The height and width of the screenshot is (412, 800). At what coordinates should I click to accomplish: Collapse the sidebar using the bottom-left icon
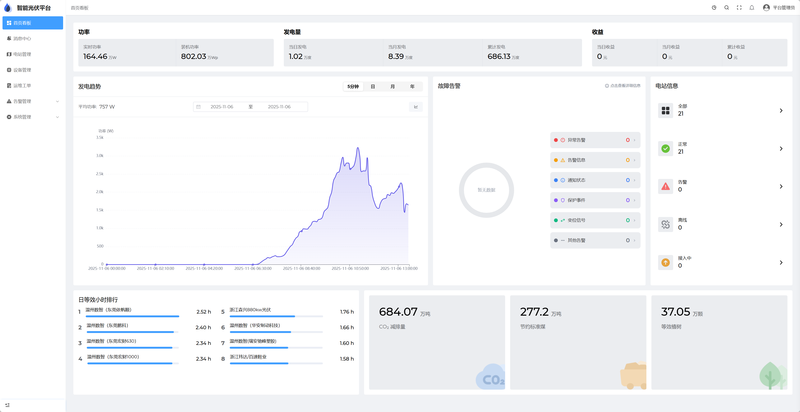click(7, 404)
